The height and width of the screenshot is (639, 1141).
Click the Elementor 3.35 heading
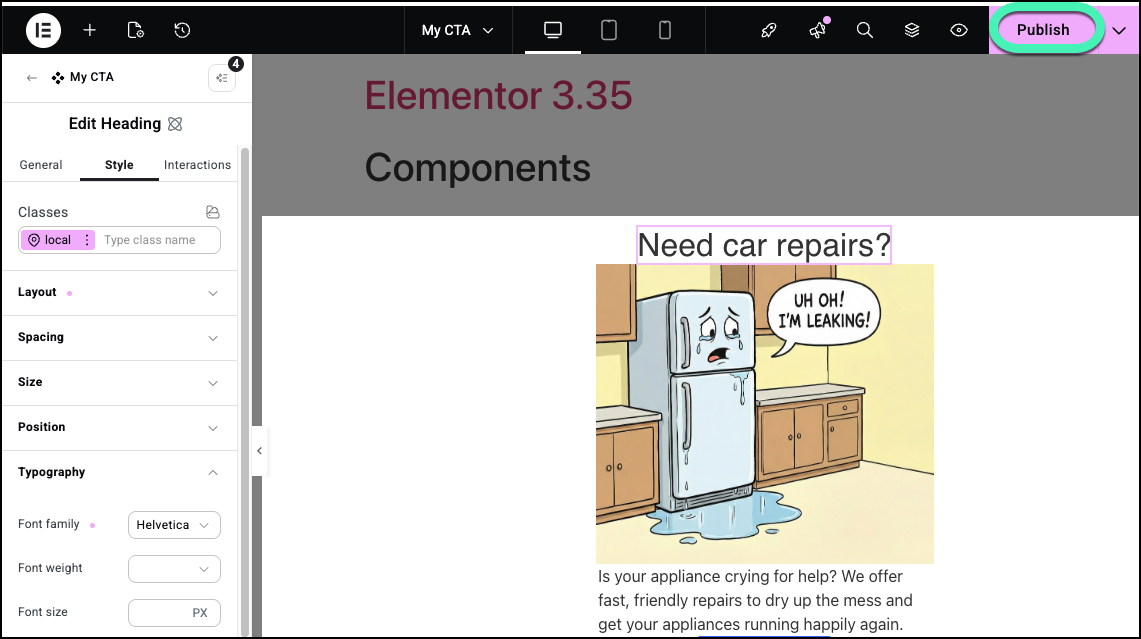click(x=498, y=95)
